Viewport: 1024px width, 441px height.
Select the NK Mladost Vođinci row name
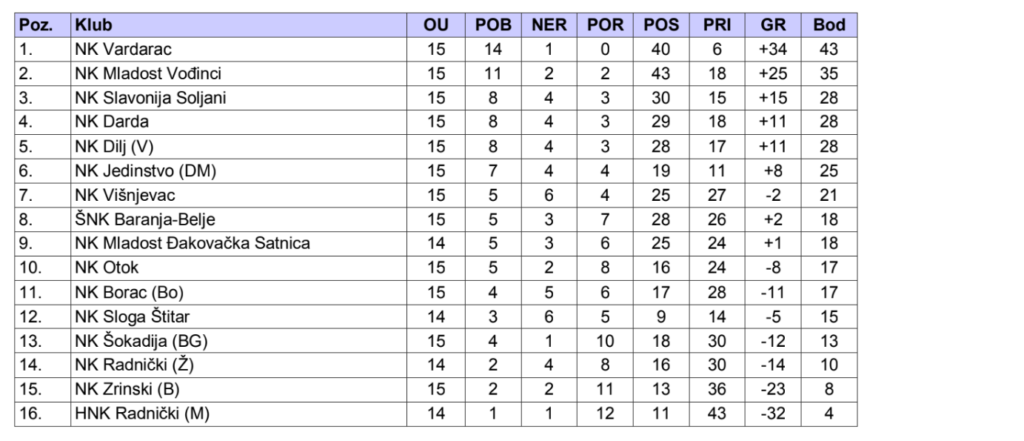coord(147,73)
